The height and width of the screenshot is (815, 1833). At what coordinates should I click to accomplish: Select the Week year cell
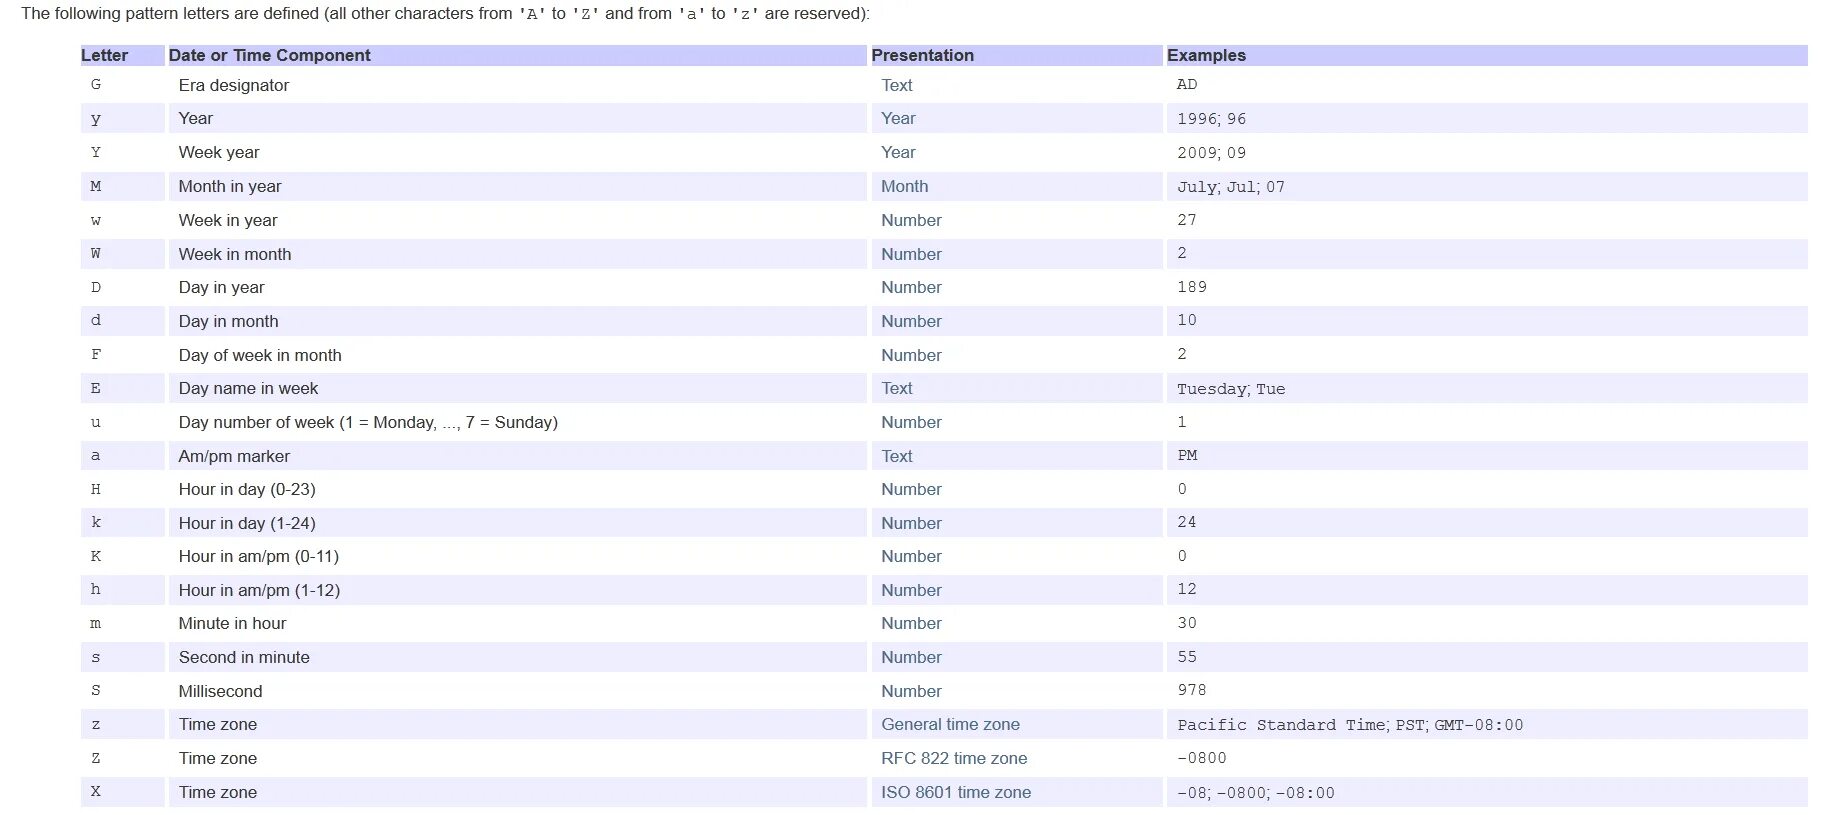[x=517, y=152]
